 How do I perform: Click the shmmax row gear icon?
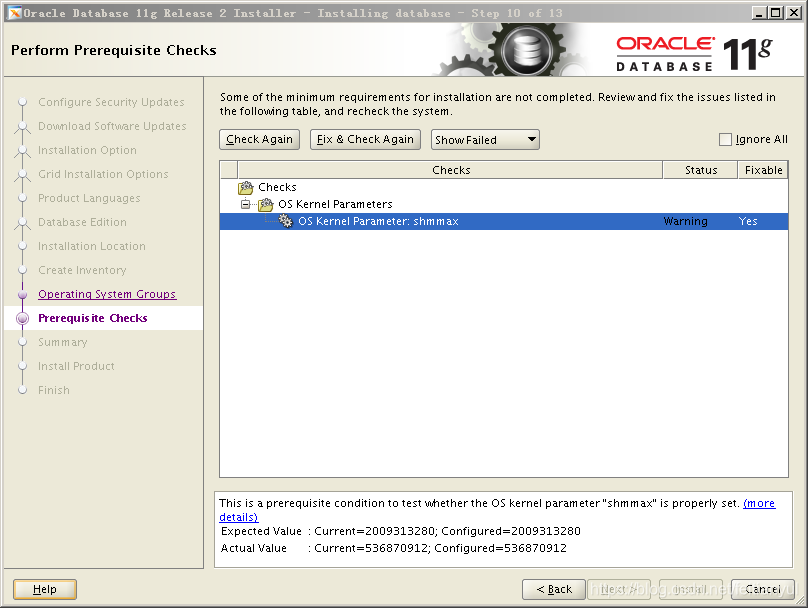click(x=285, y=221)
